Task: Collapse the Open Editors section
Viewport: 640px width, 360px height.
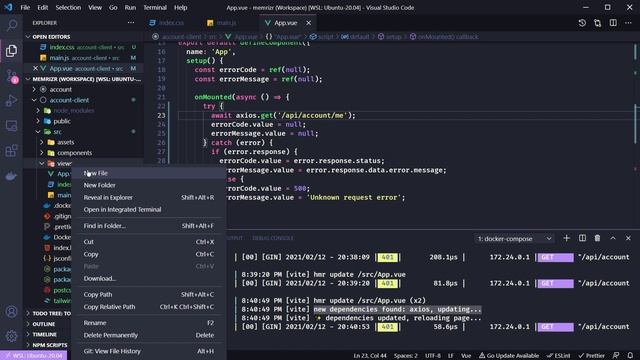Action: (28, 37)
